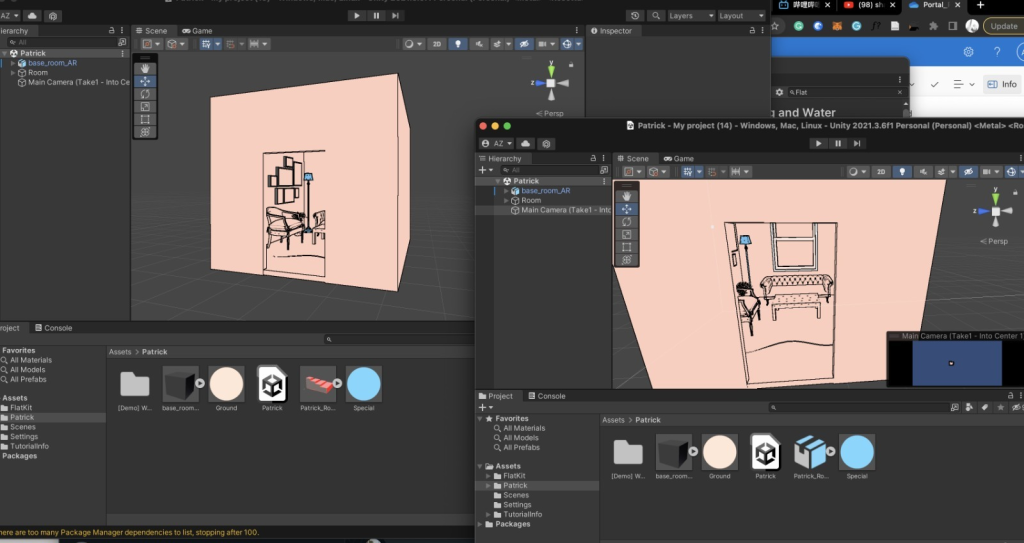This screenshot has height=543, width=1024.
Task: Click cloud icon in back Unity window toolbar
Action: coord(32,16)
